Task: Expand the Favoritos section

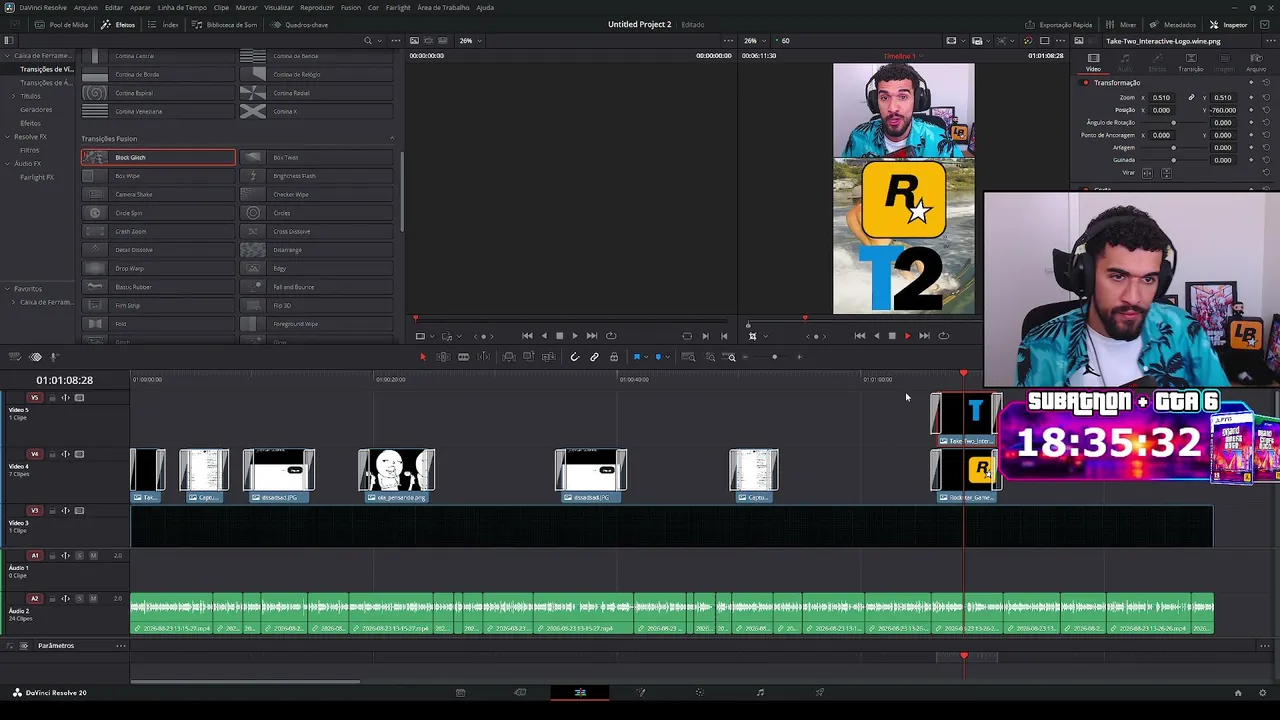Action: coord(7,289)
